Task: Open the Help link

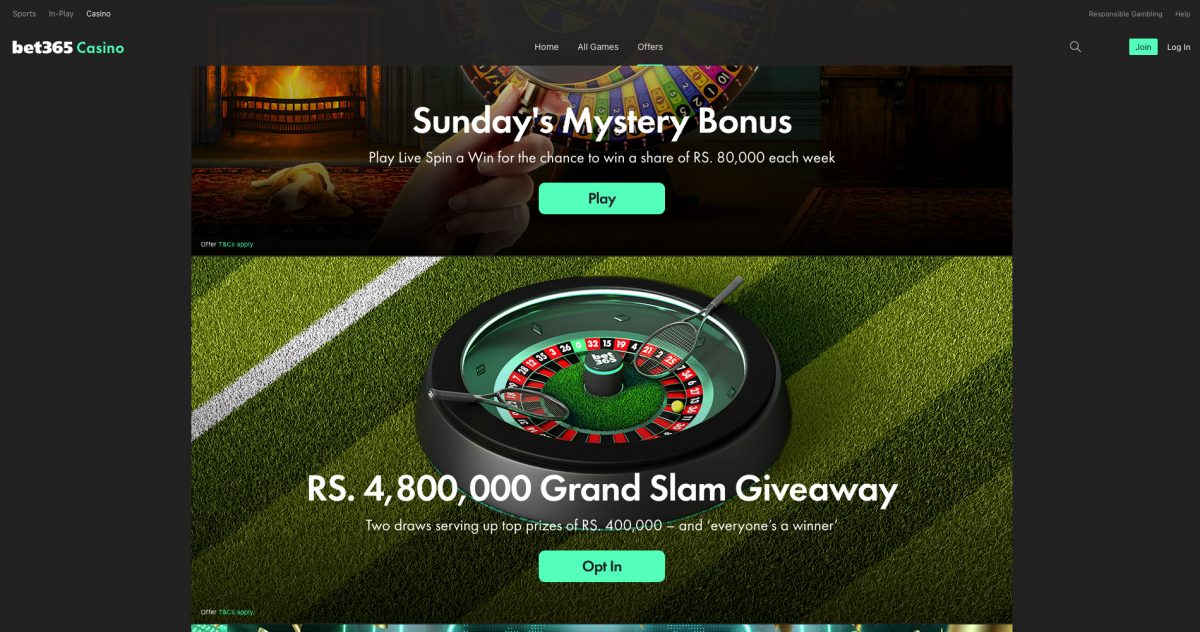Action: coord(1182,14)
